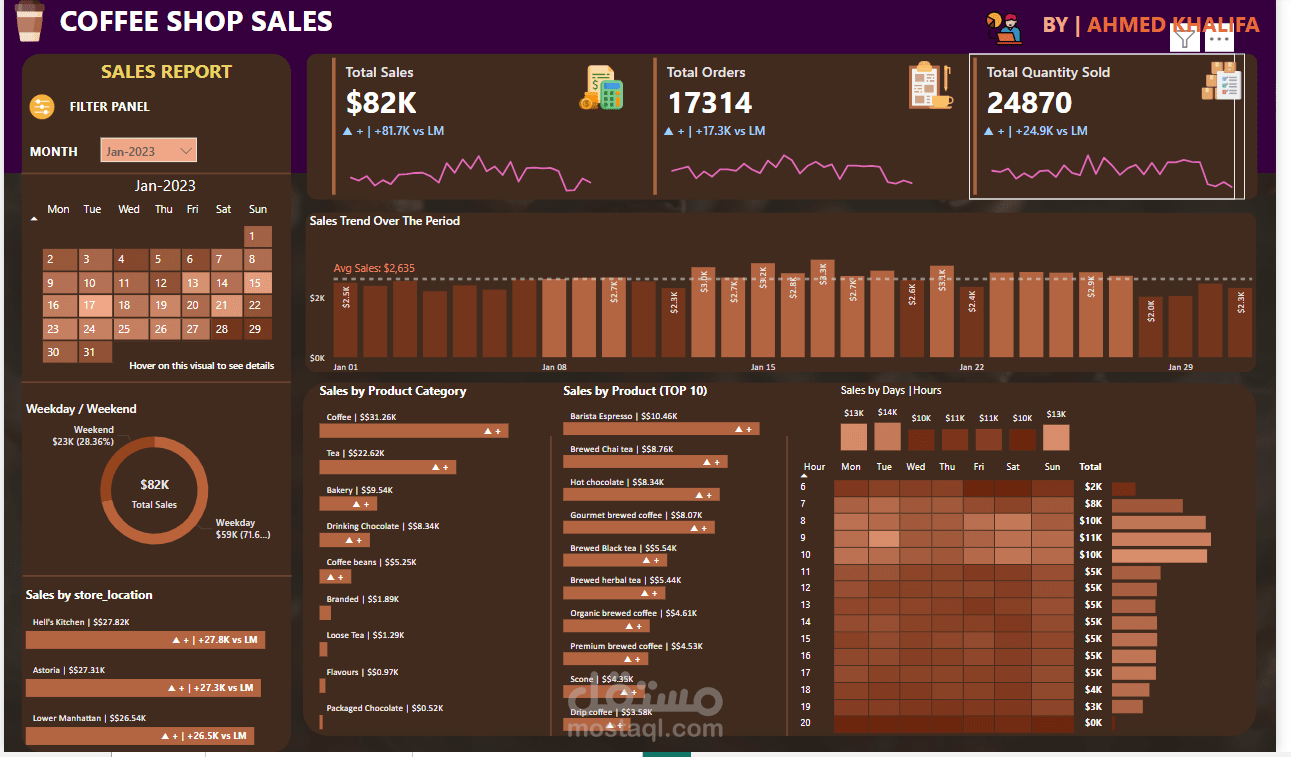Screen dimensions: 1291x757
Task: Select the Hell's Kitchen sales bar
Action: pyautogui.click(x=145, y=640)
